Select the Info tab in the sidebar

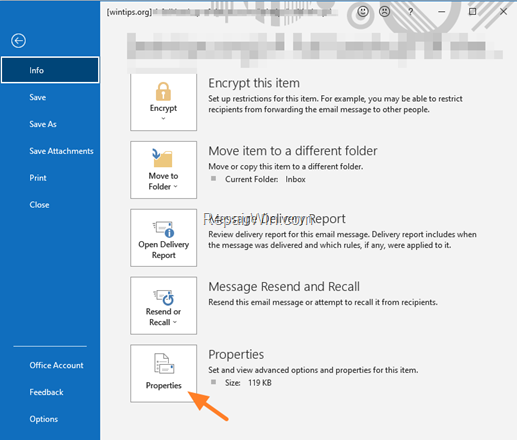[50, 70]
